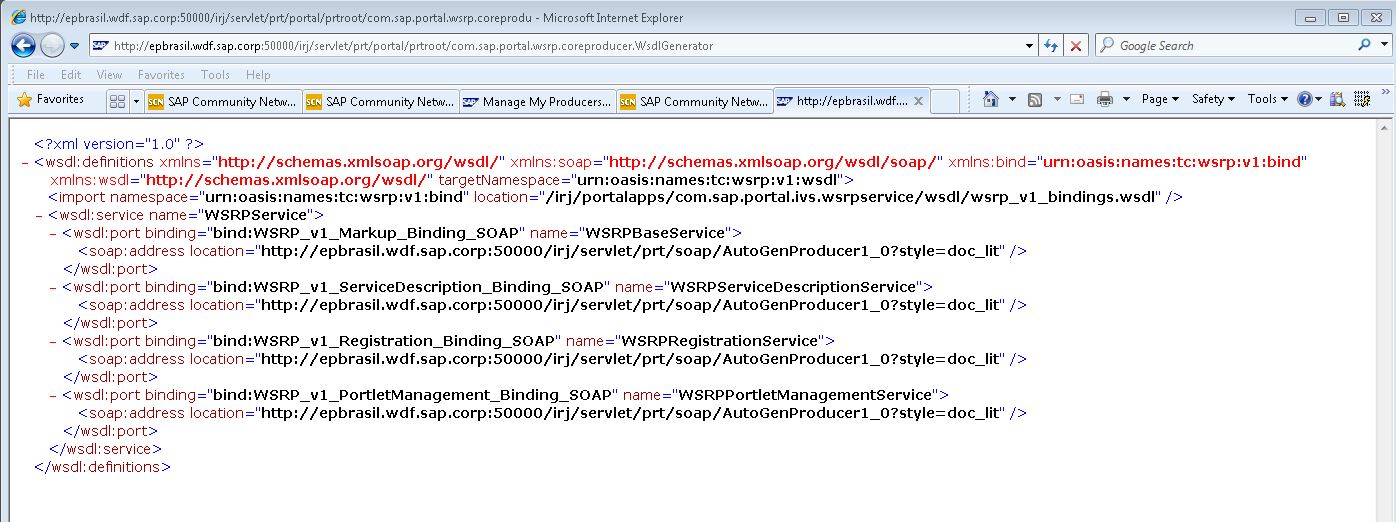Open a new blank tab
This screenshot has width=1396, height=522.
pyautogui.click(x=945, y=101)
